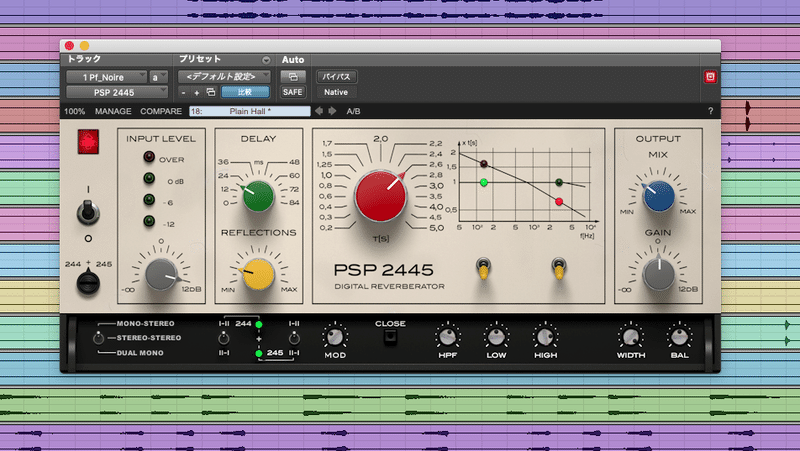The height and width of the screenshot is (451, 800).
Task: Click the dark green node on graph
Action: pyautogui.click(x=559, y=182)
